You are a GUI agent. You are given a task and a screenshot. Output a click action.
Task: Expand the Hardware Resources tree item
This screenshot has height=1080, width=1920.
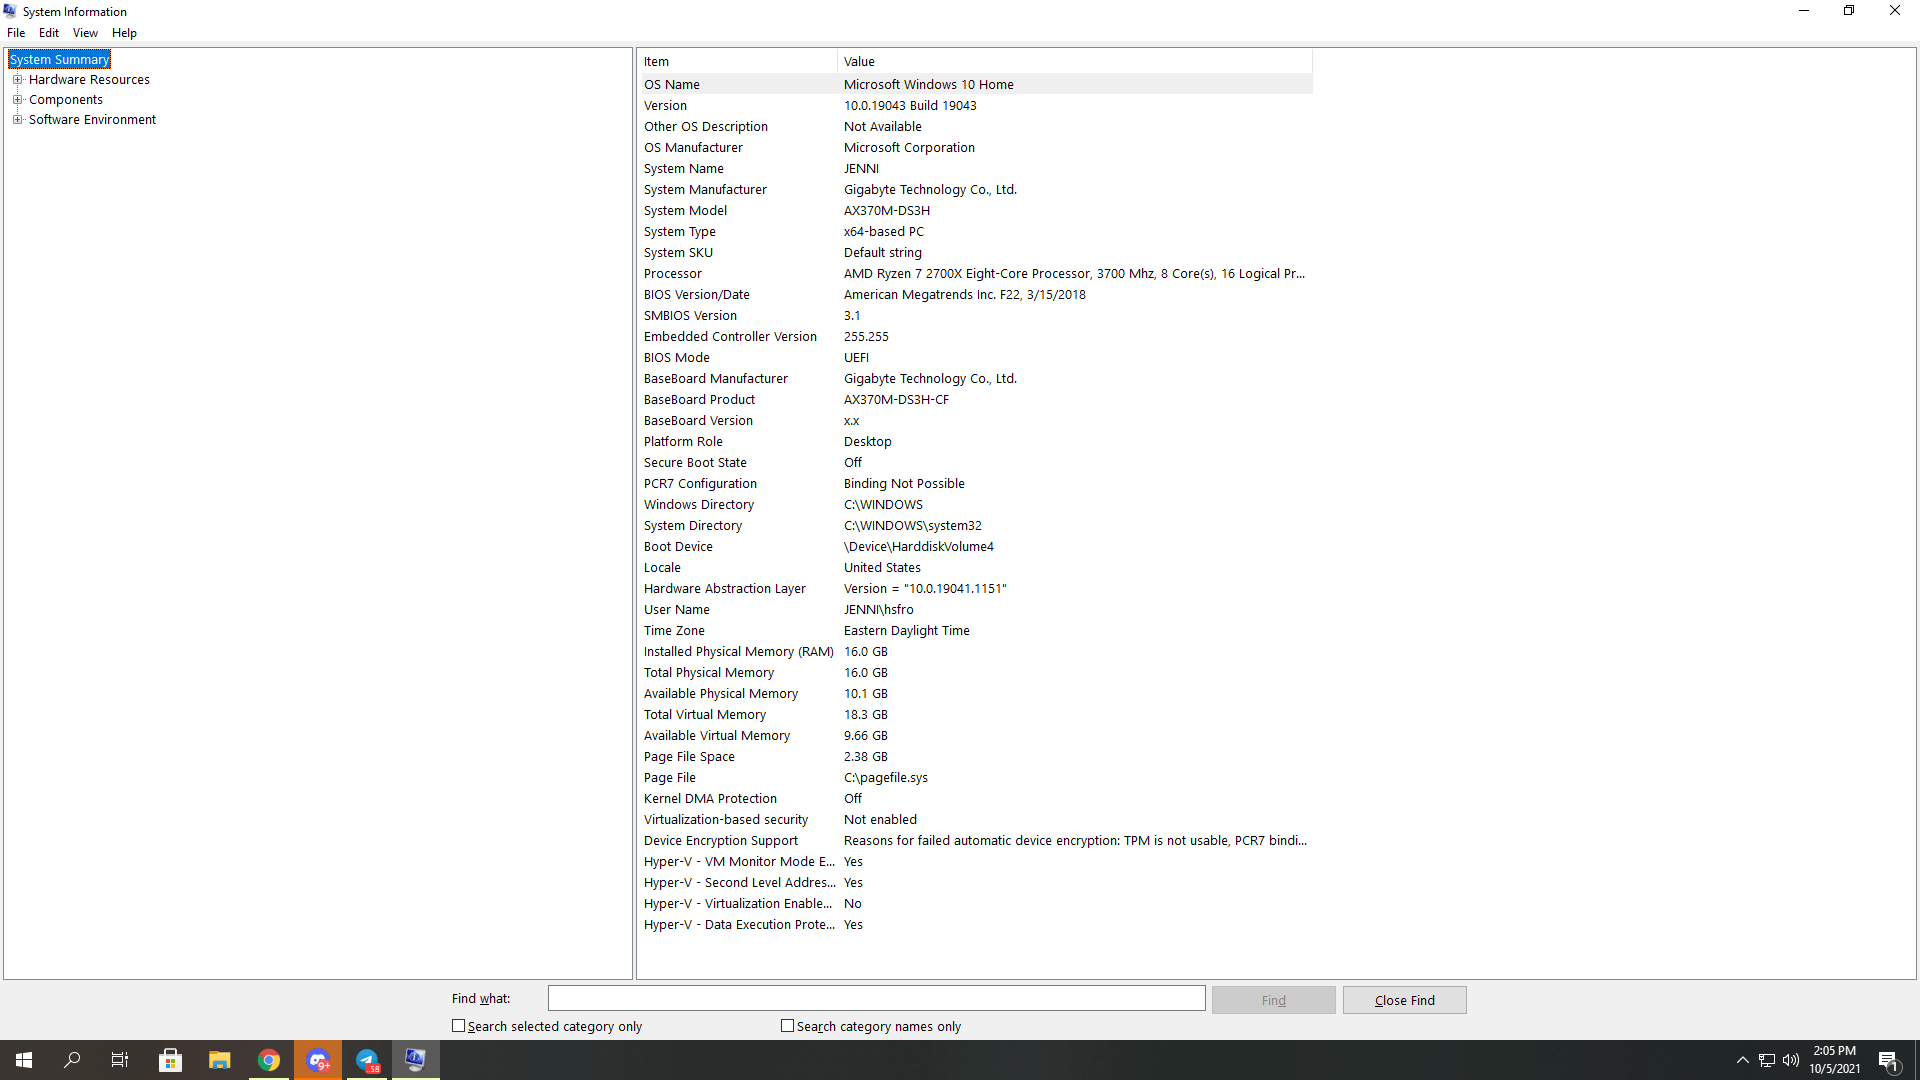[18, 79]
